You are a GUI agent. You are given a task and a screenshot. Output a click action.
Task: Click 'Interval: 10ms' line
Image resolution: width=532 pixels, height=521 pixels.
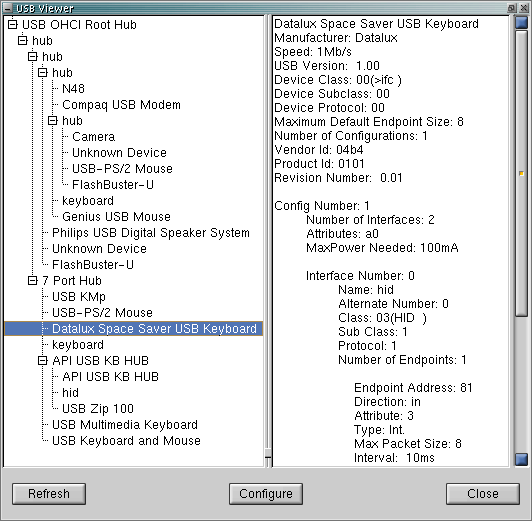(394, 458)
